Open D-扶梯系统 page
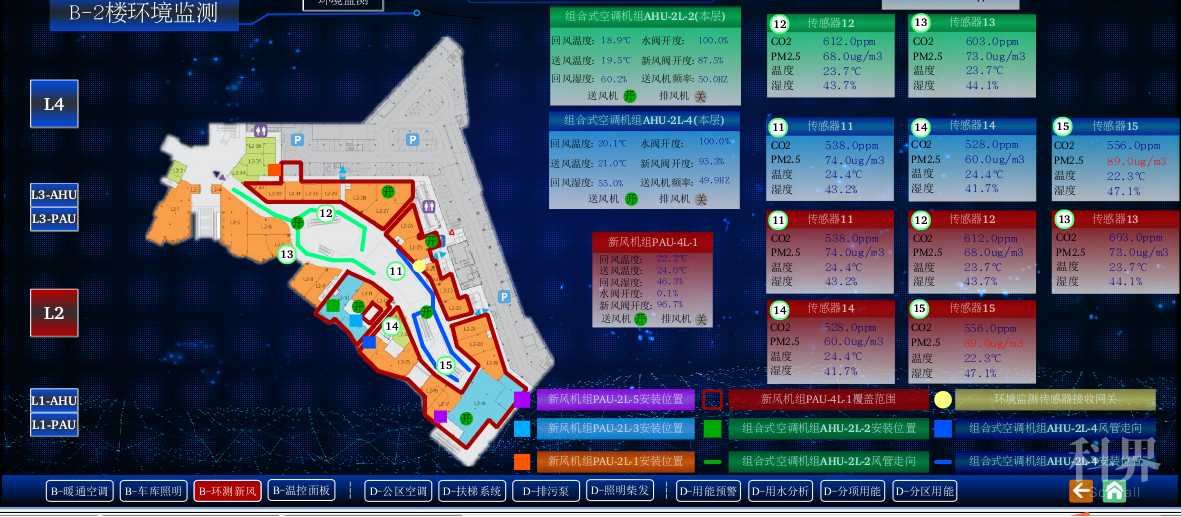1181x517 pixels. [472, 491]
